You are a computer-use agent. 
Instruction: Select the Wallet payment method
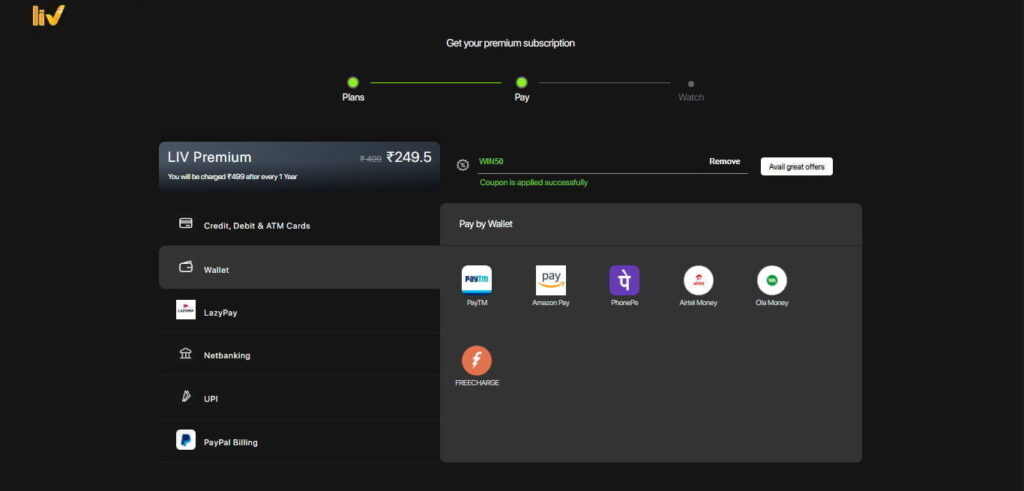299,267
